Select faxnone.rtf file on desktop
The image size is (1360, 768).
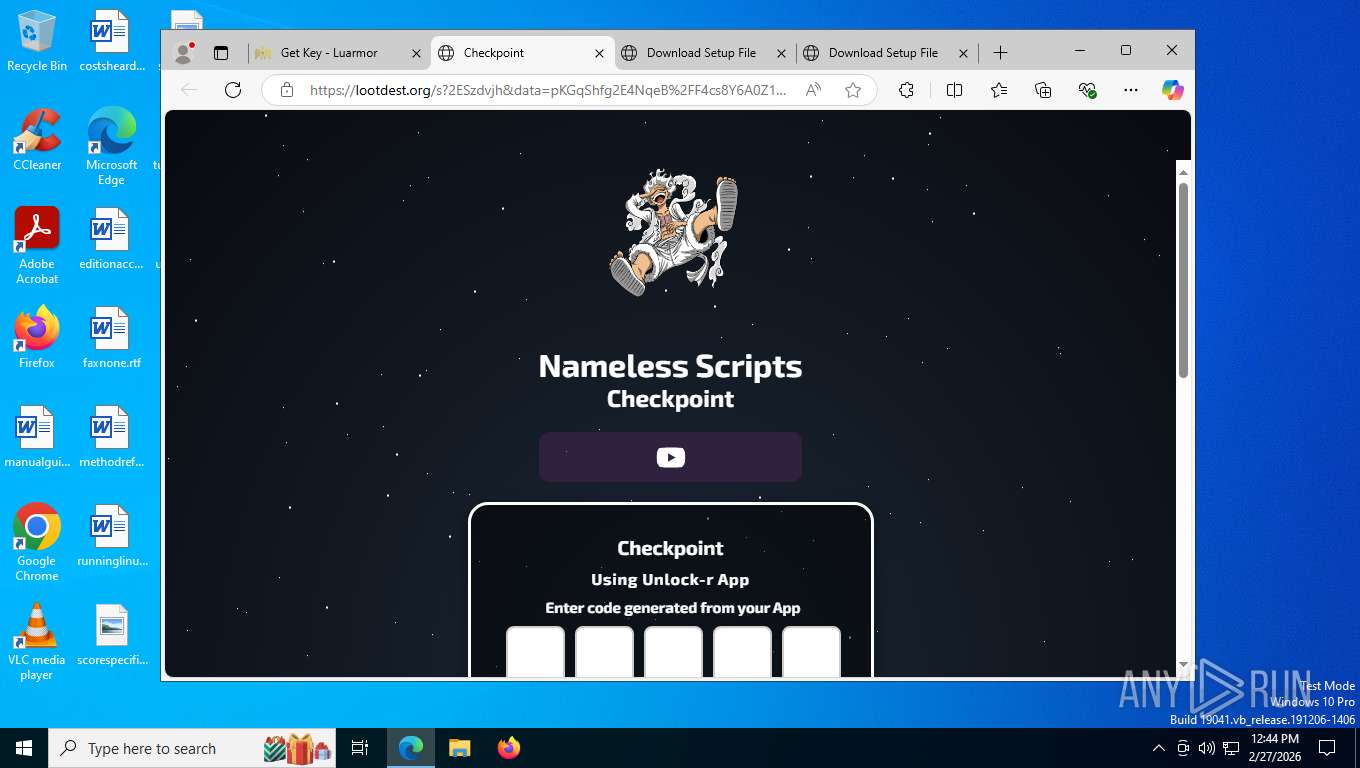(111, 338)
